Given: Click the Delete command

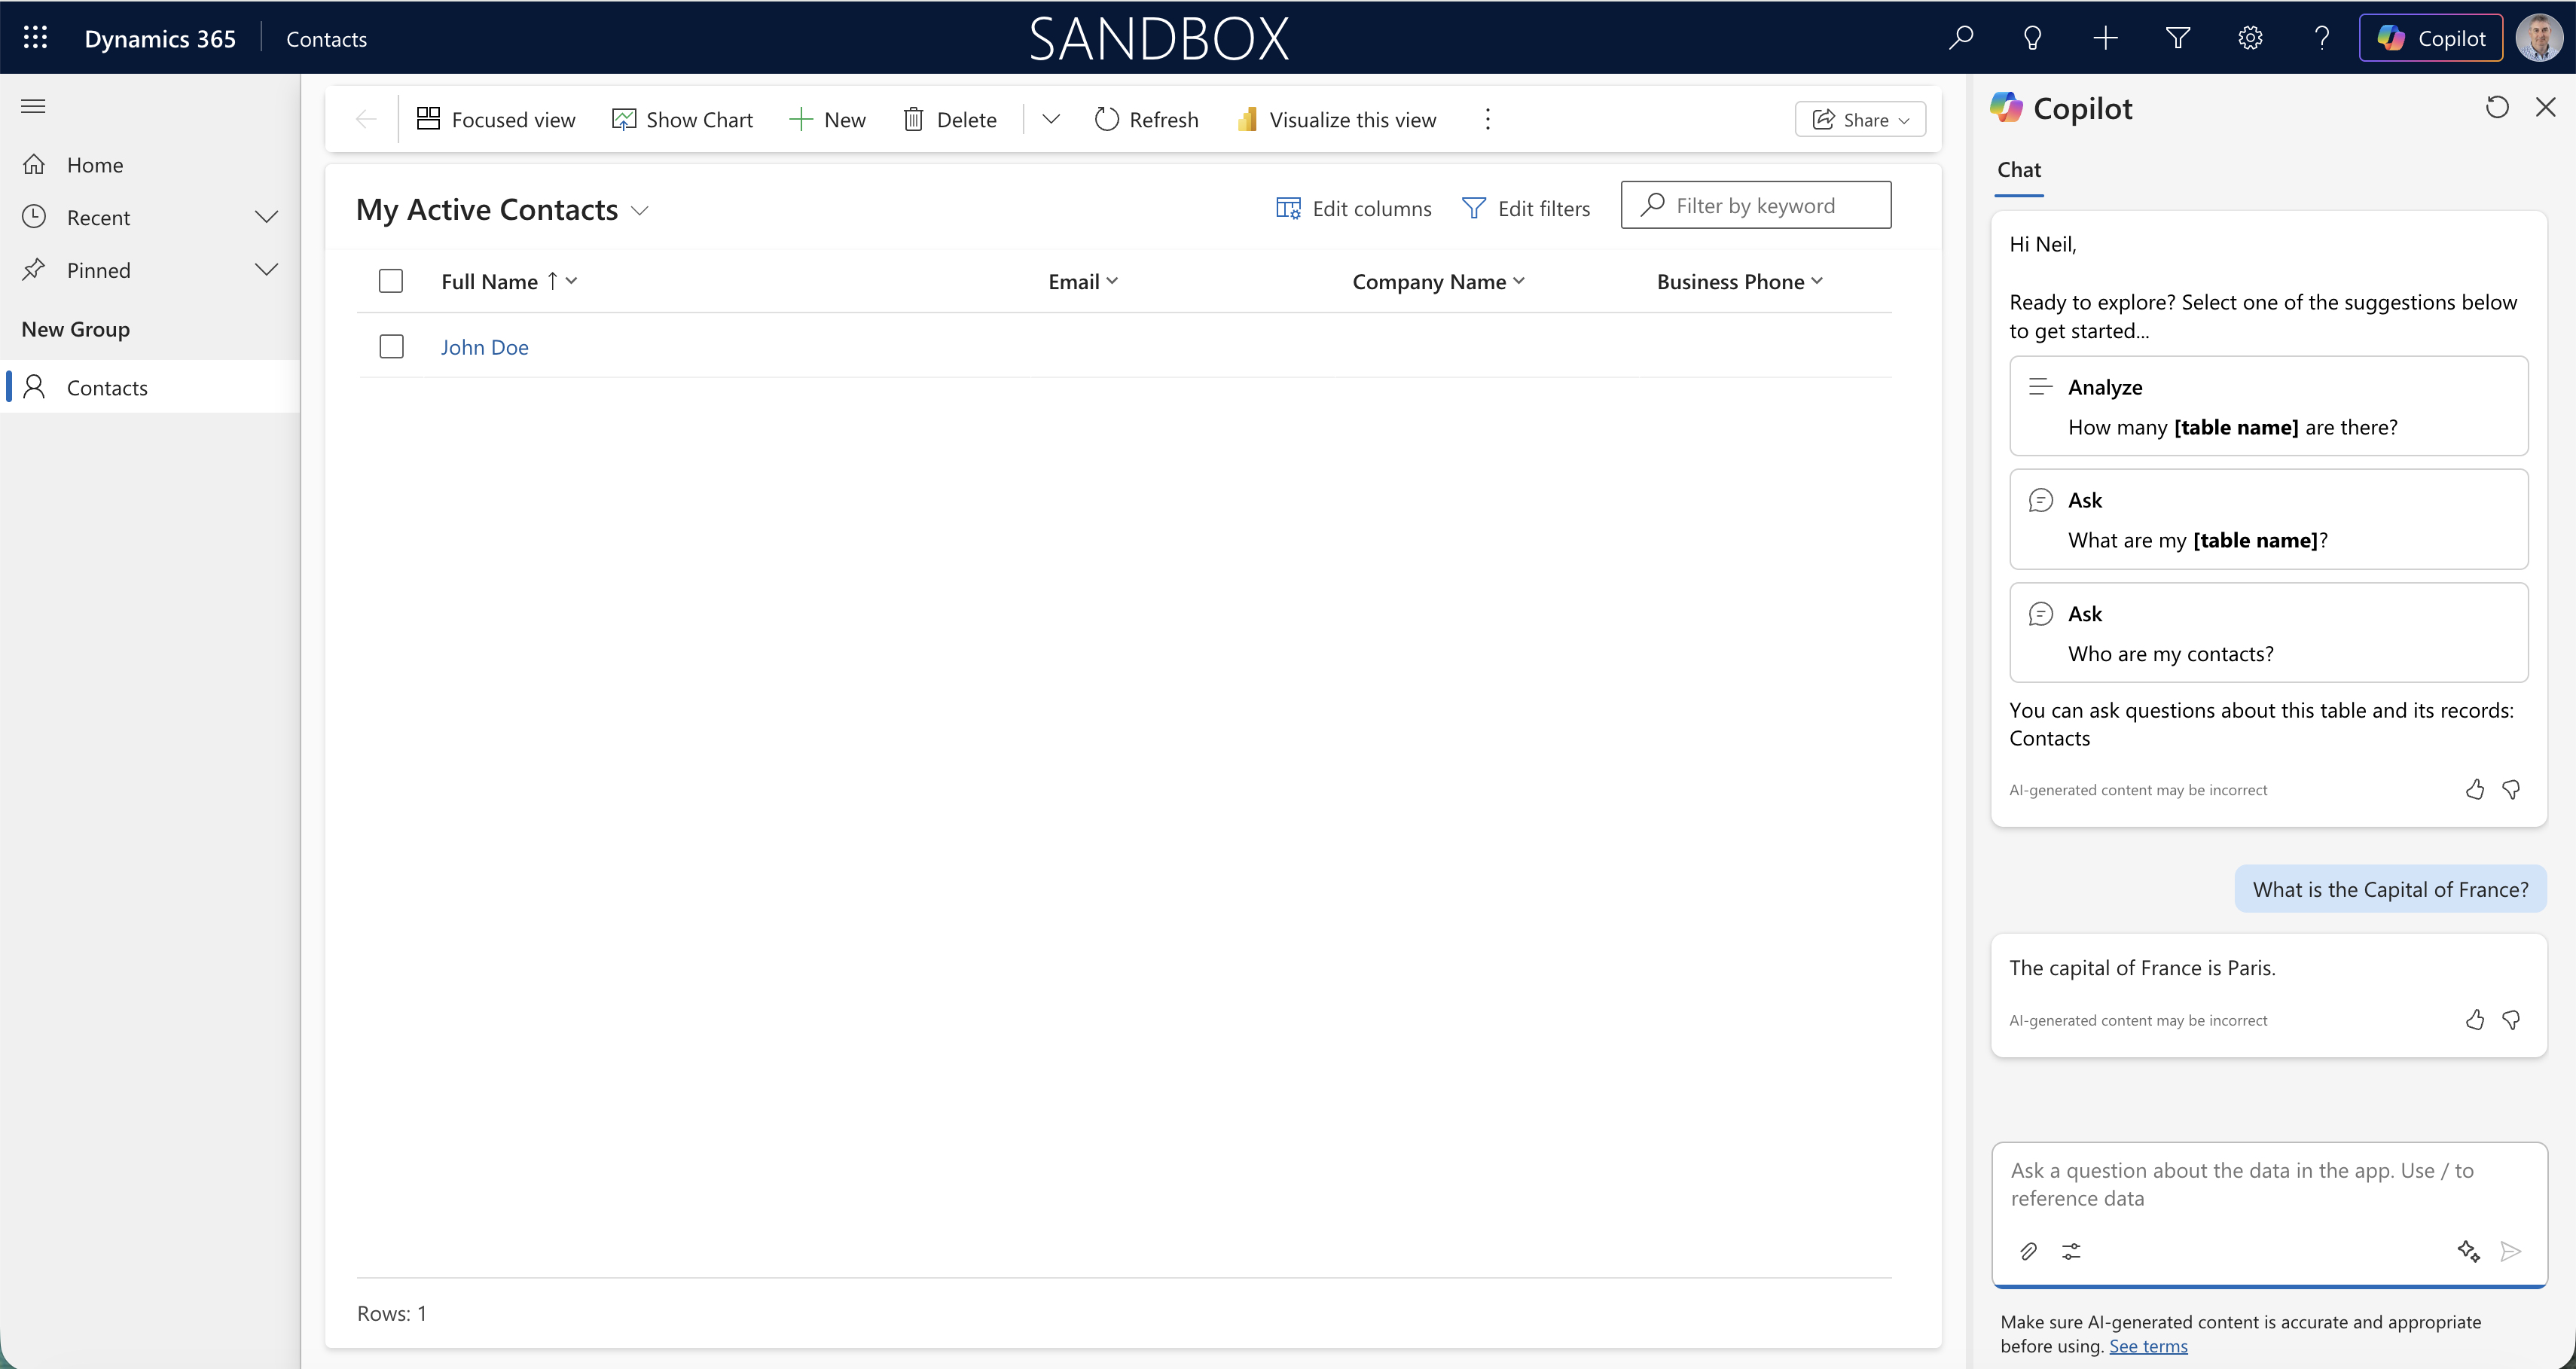Looking at the screenshot, I should [x=950, y=120].
